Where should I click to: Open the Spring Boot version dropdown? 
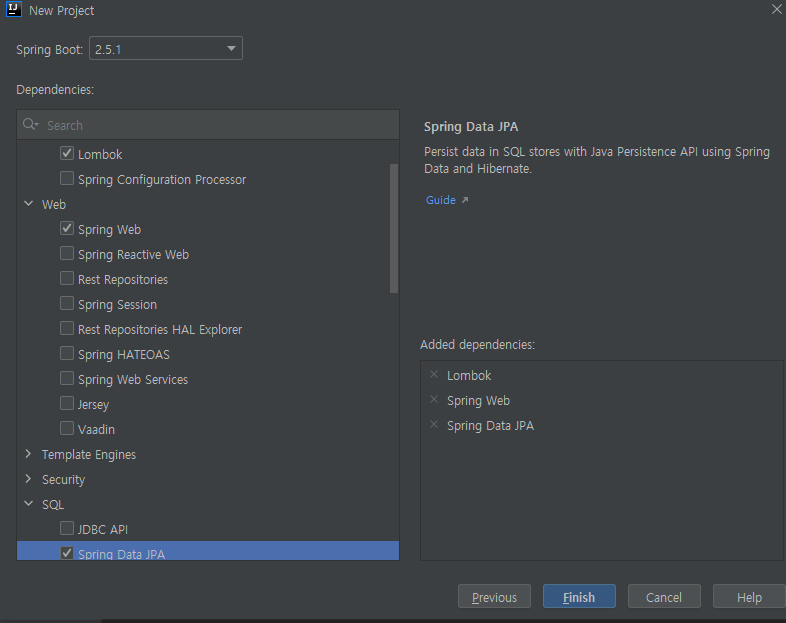(166, 48)
